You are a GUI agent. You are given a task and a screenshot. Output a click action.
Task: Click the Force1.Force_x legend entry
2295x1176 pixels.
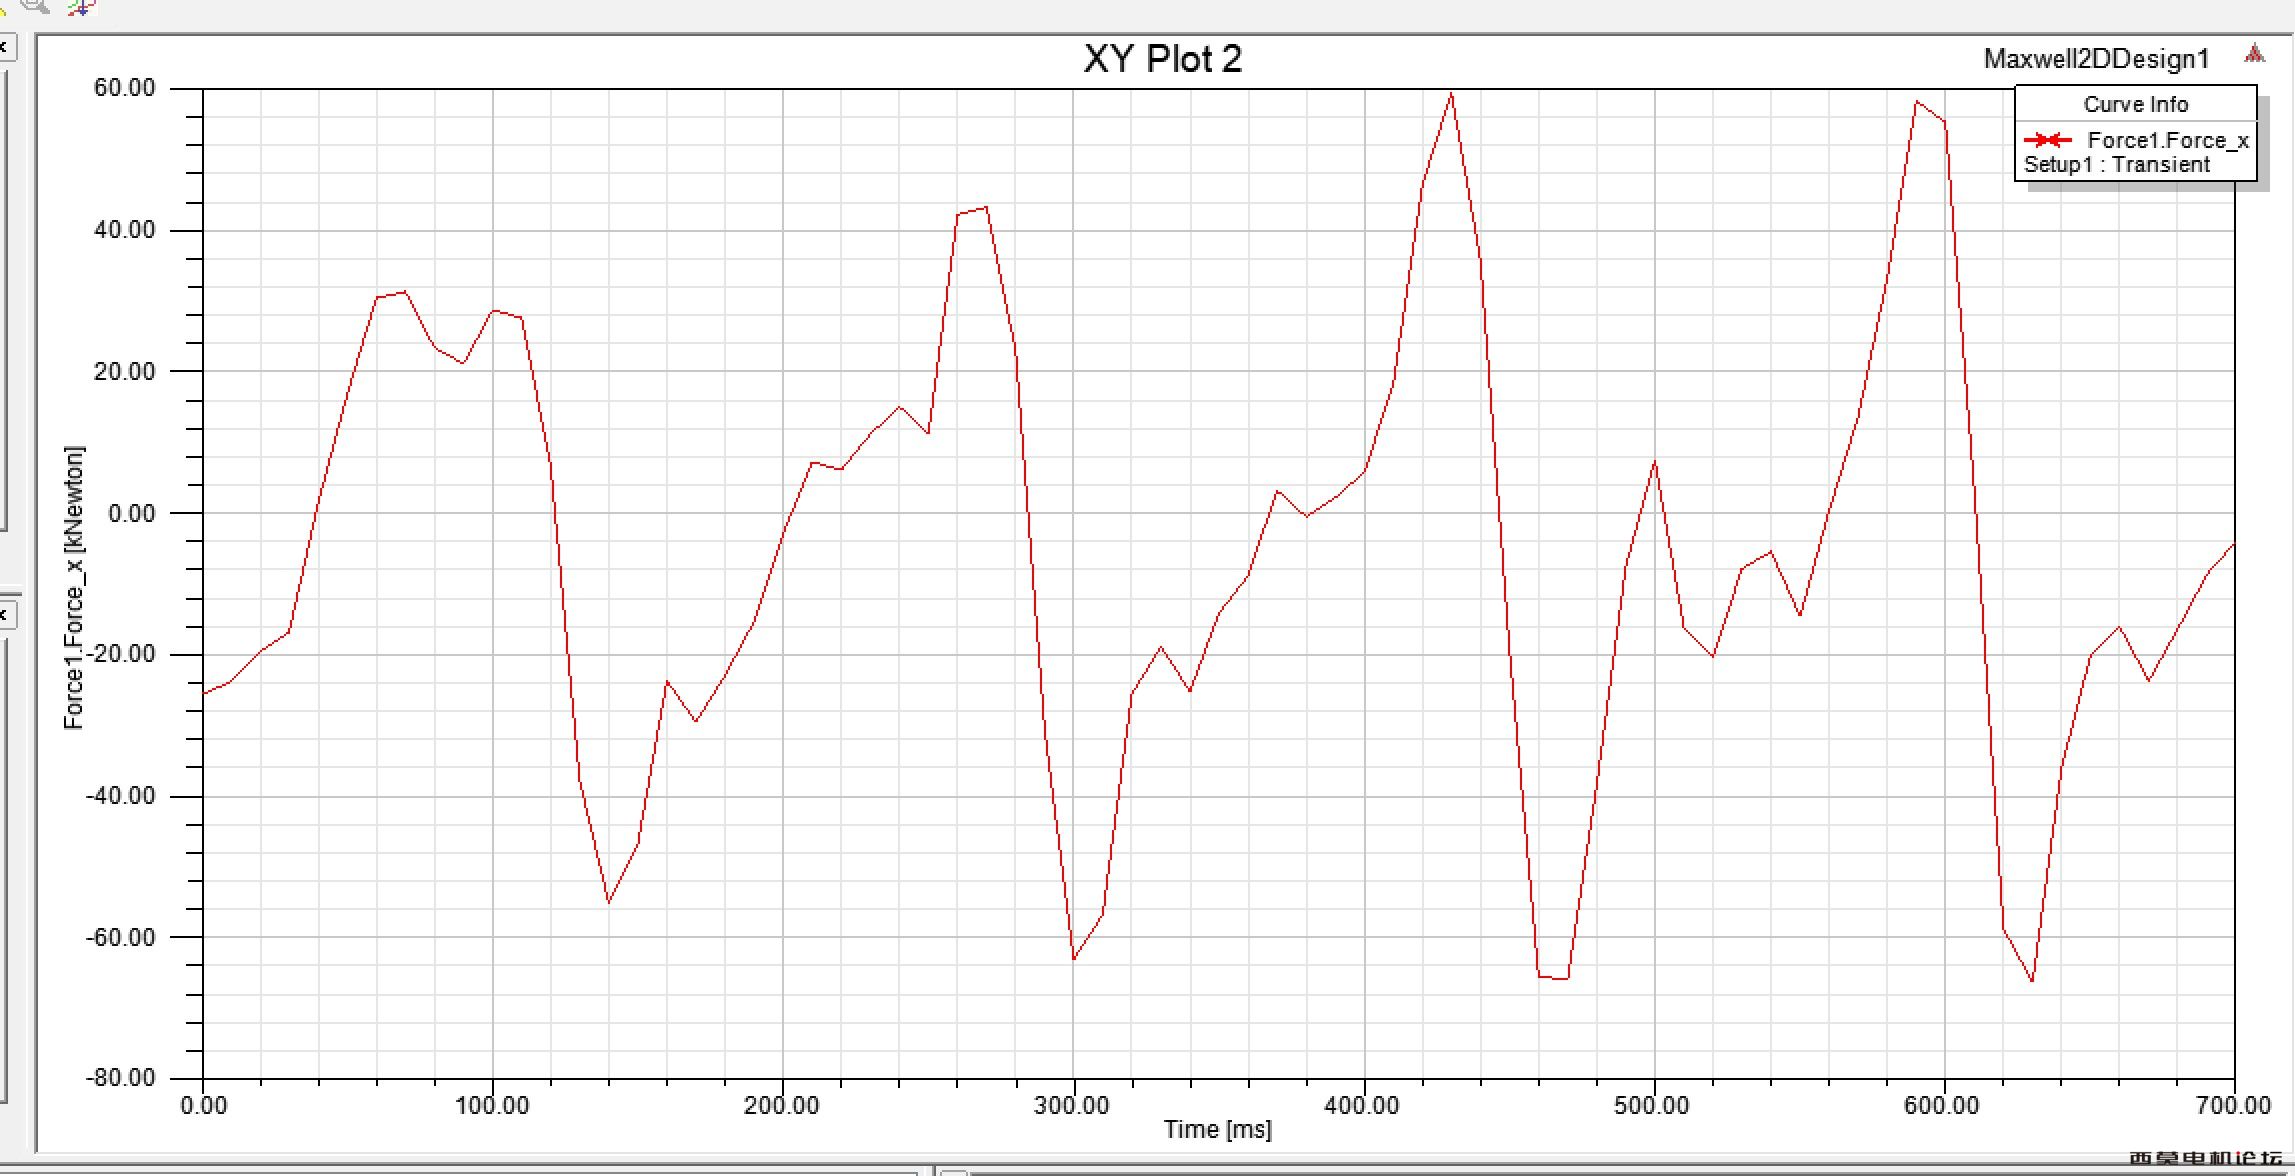point(2168,140)
